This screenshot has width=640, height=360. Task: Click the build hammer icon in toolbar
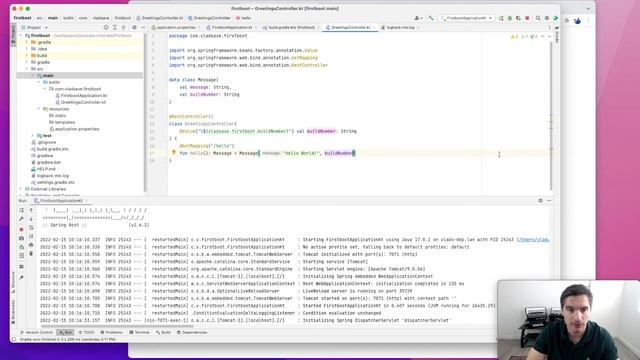pyautogui.click(x=431, y=18)
